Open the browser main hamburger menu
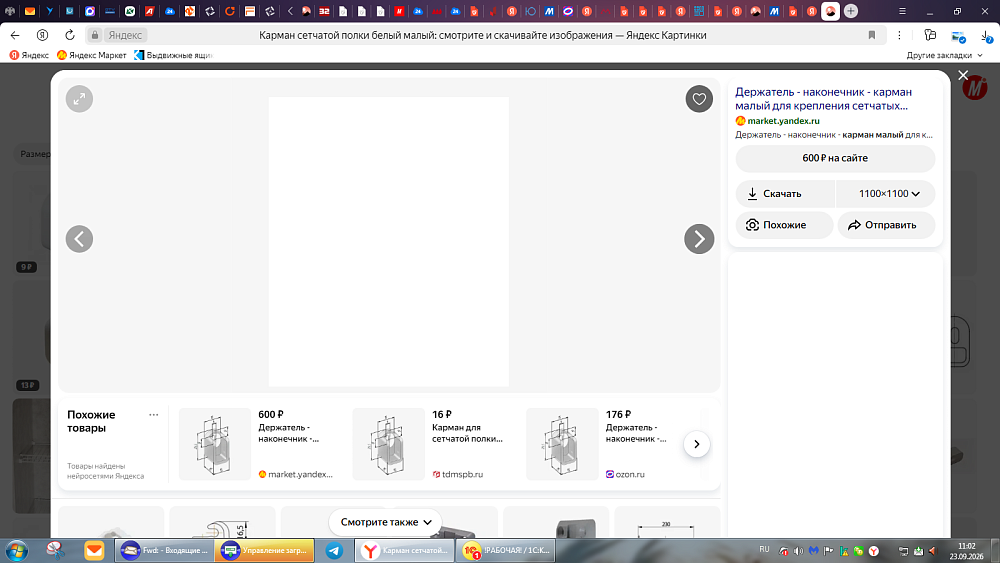1000x563 pixels. [902, 11]
